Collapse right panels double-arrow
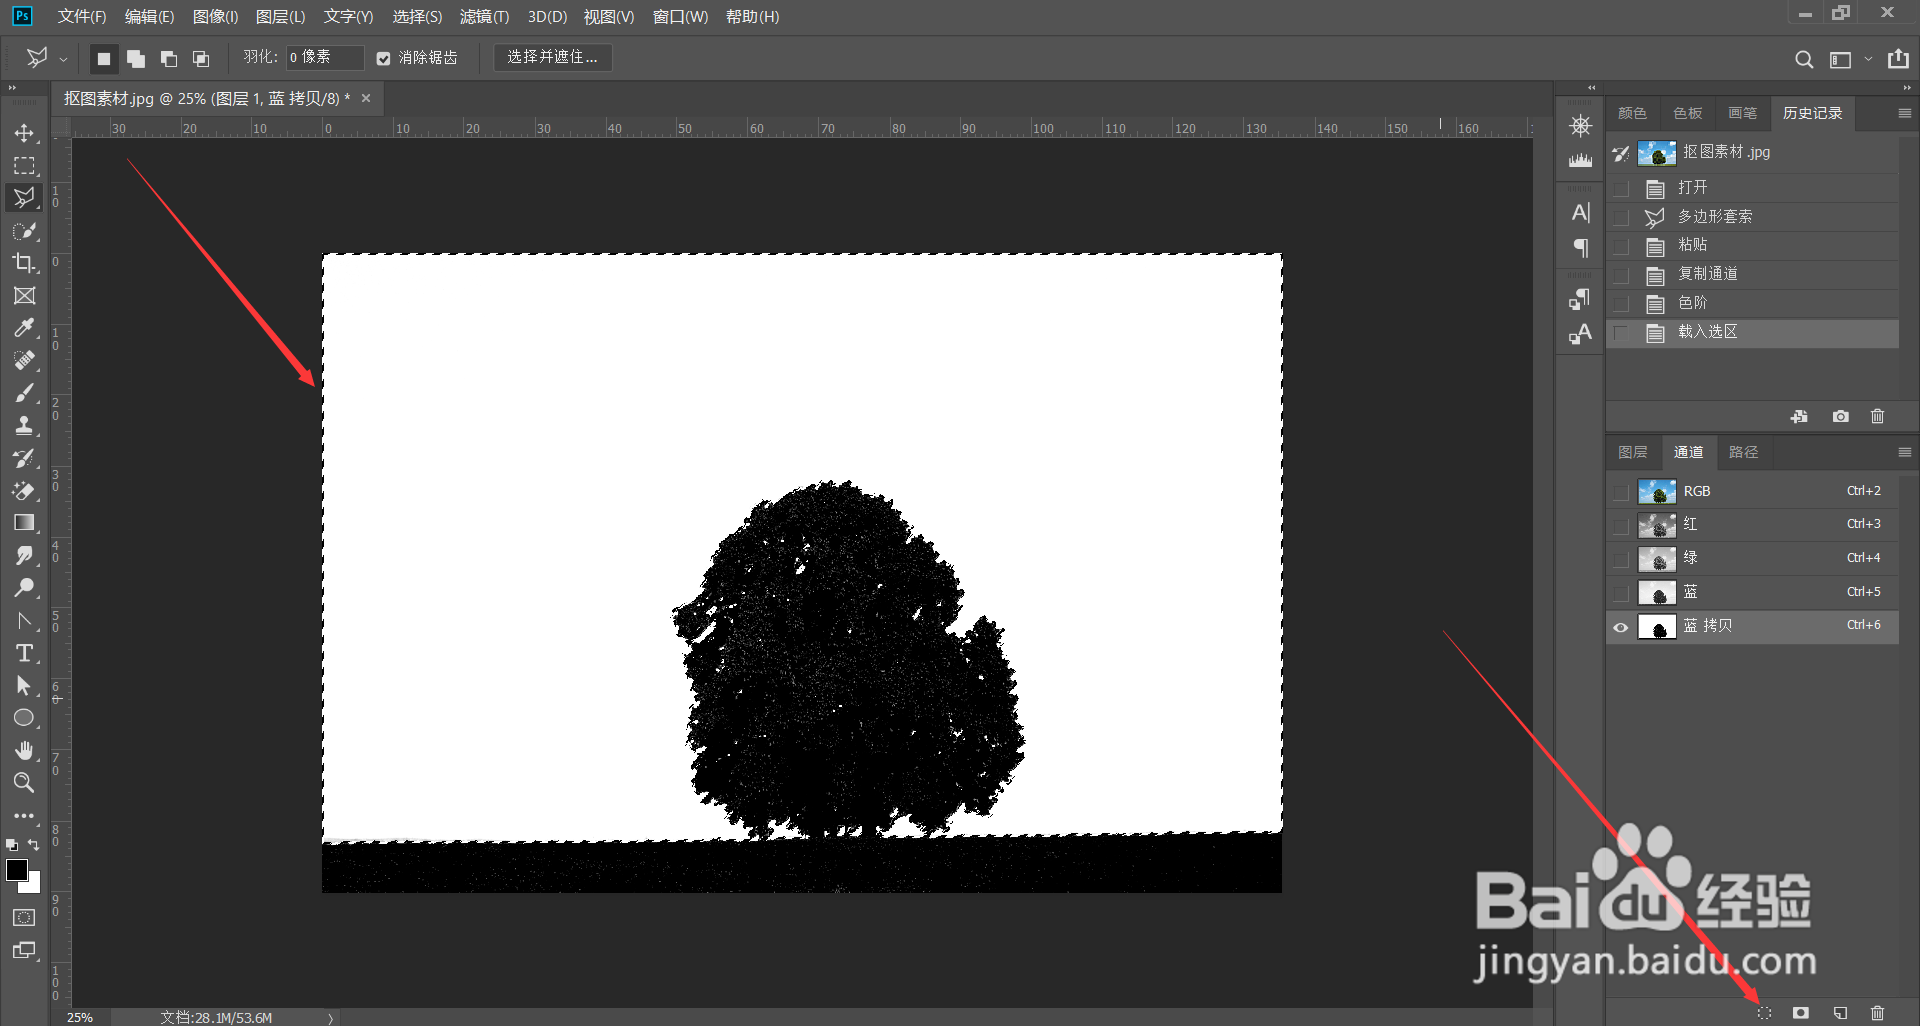This screenshot has width=1920, height=1026. pyautogui.click(x=1907, y=88)
